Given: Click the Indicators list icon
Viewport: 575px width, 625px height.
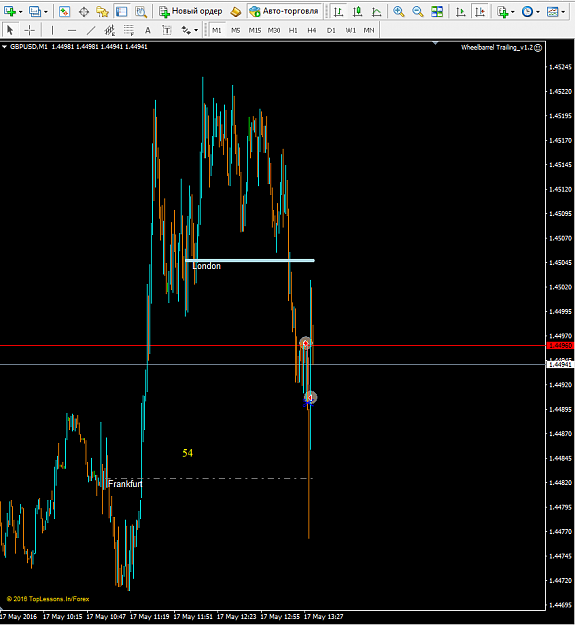Looking at the screenshot, I should (502, 12).
